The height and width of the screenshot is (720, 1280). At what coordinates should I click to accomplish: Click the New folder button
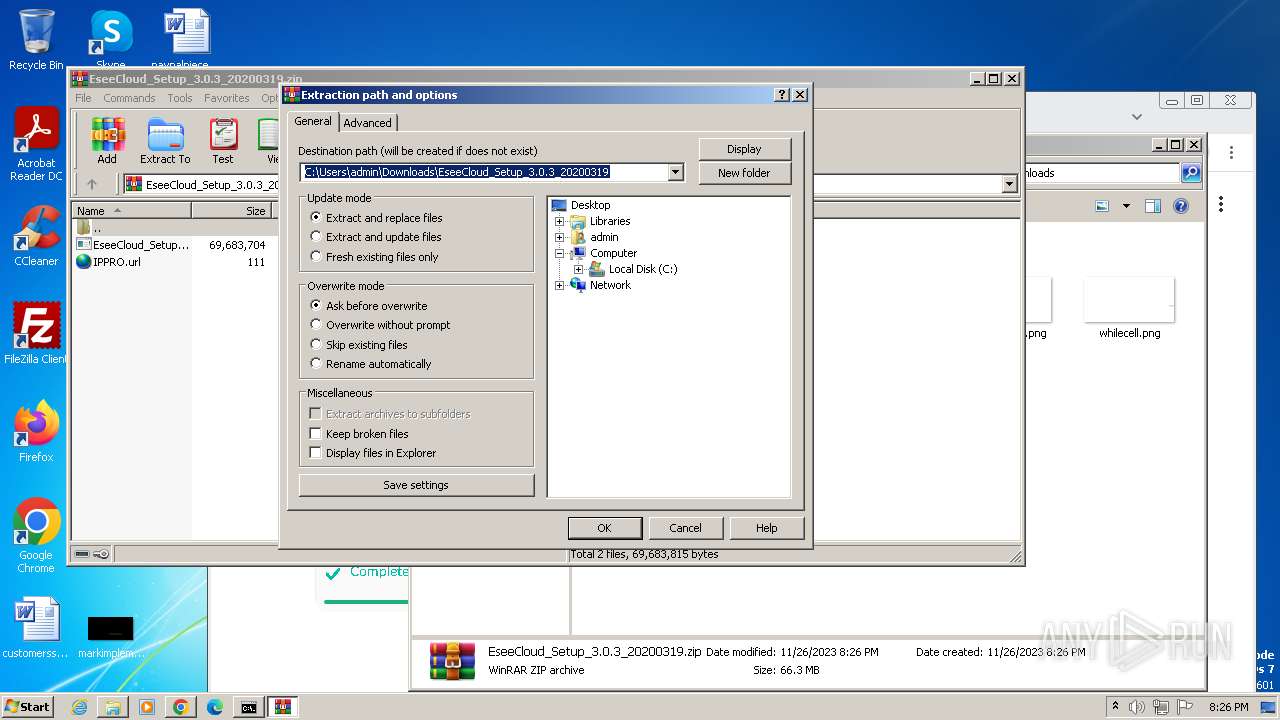tap(744, 173)
